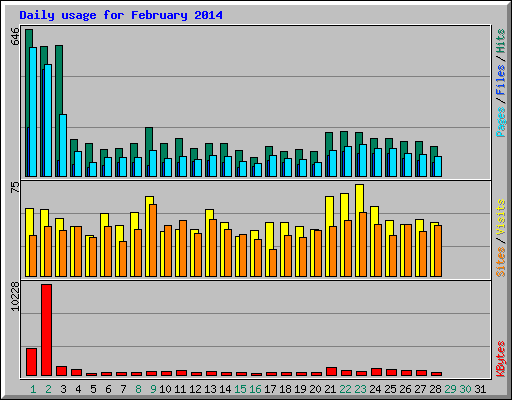Viewport: 512px width, 400px height.
Task: Click the x-axis day label 8
Action: (138, 389)
